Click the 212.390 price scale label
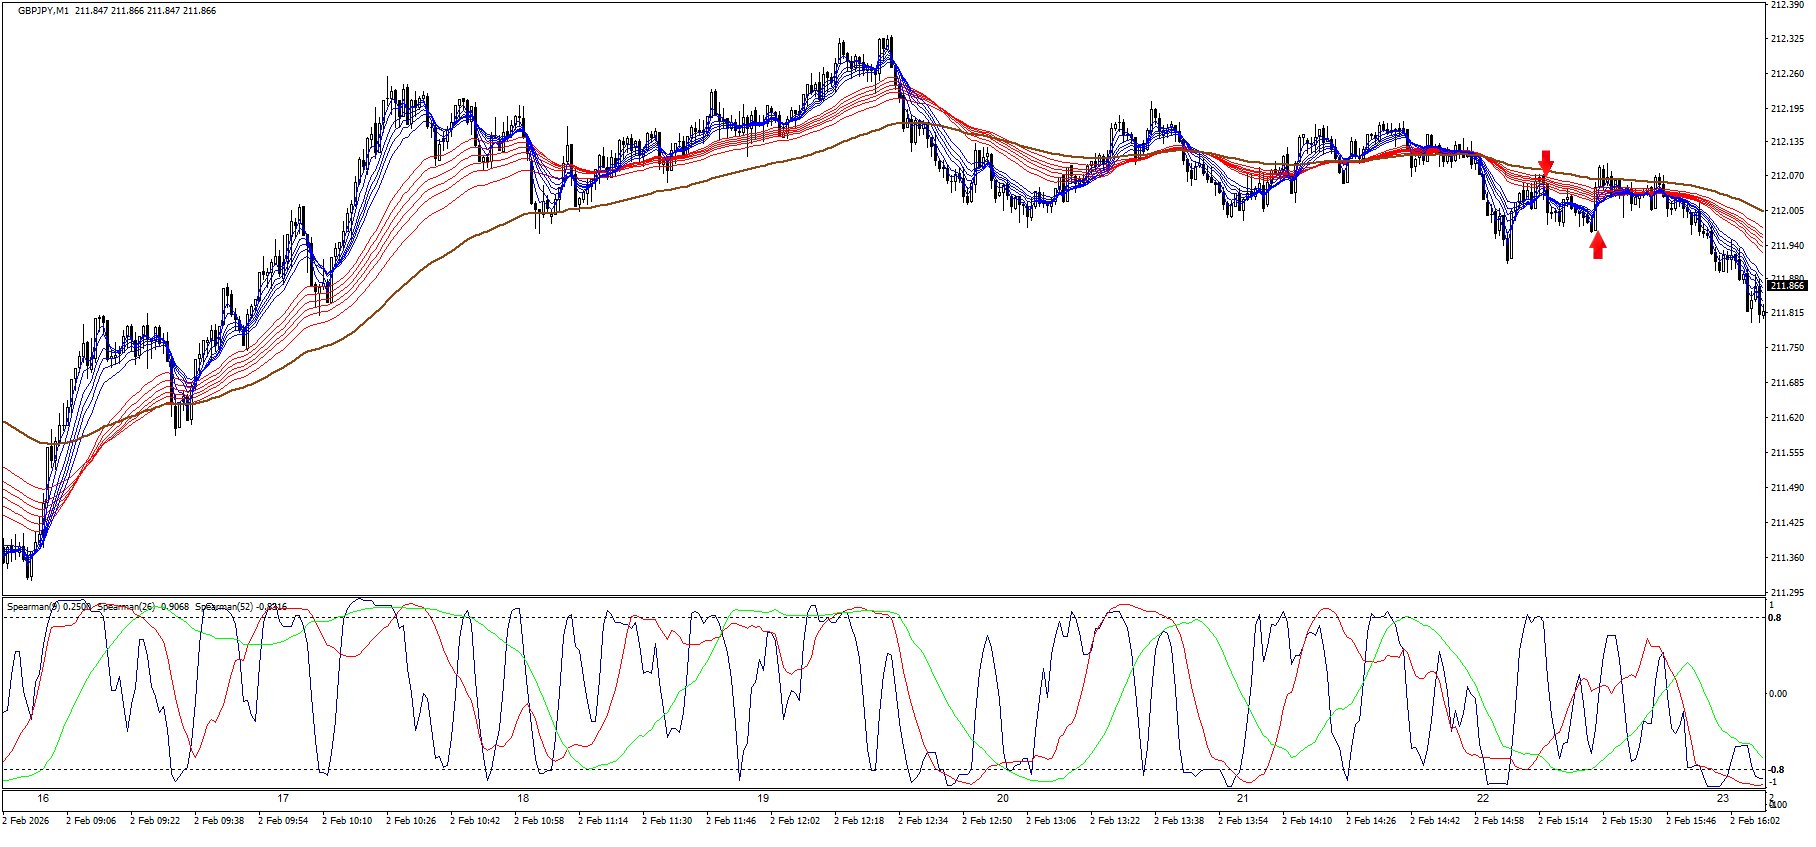Image resolution: width=1816 pixels, height=847 pixels. pyautogui.click(x=1787, y=5)
